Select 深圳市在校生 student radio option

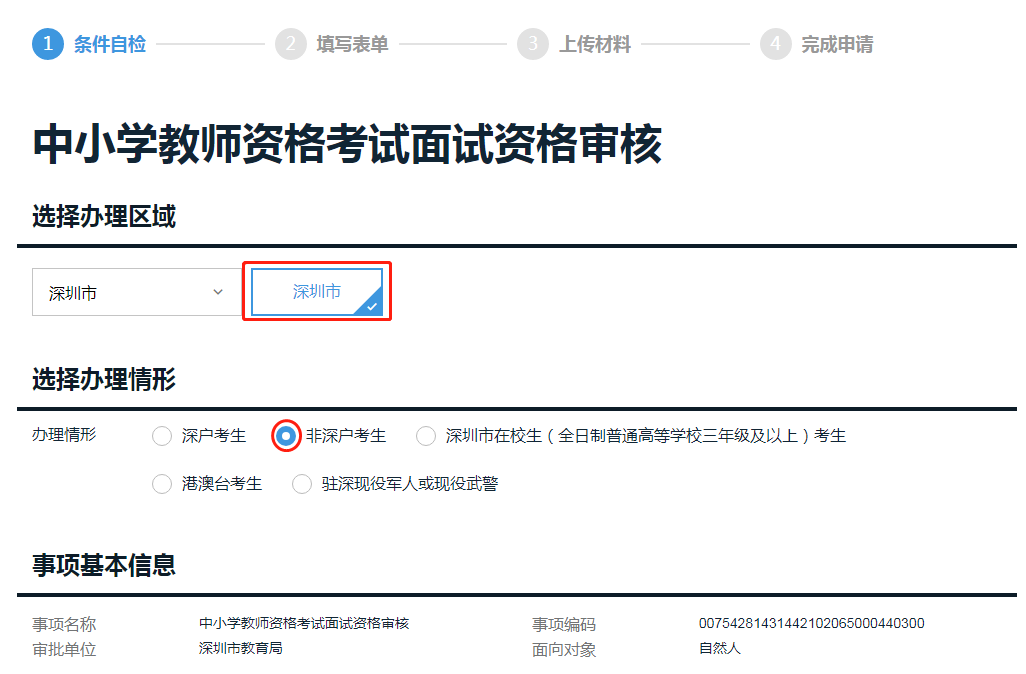click(426, 436)
